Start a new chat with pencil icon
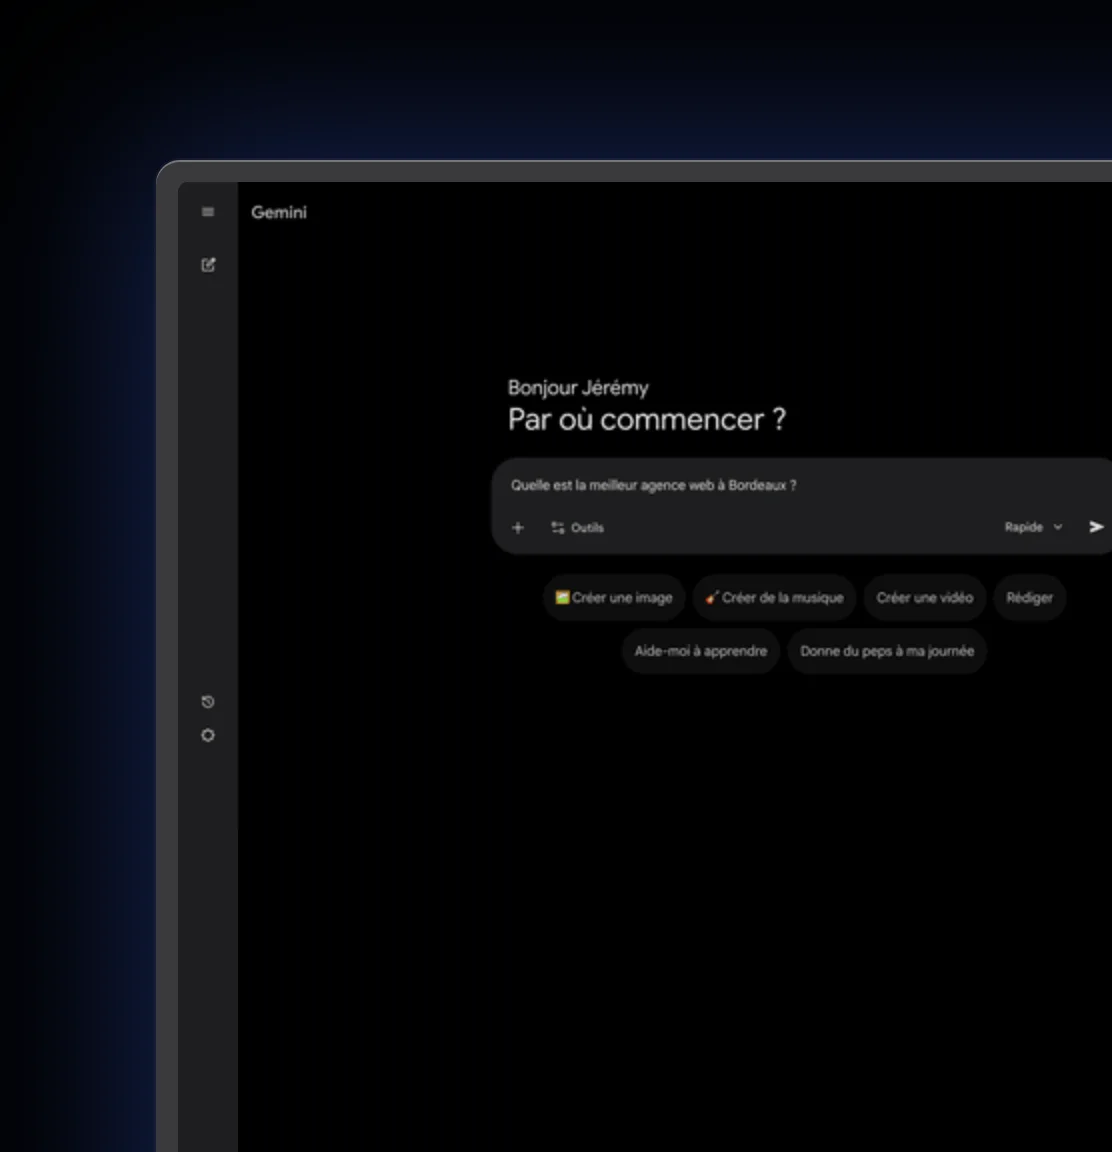The width and height of the screenshot is (1112, 1152). point(209,264)
